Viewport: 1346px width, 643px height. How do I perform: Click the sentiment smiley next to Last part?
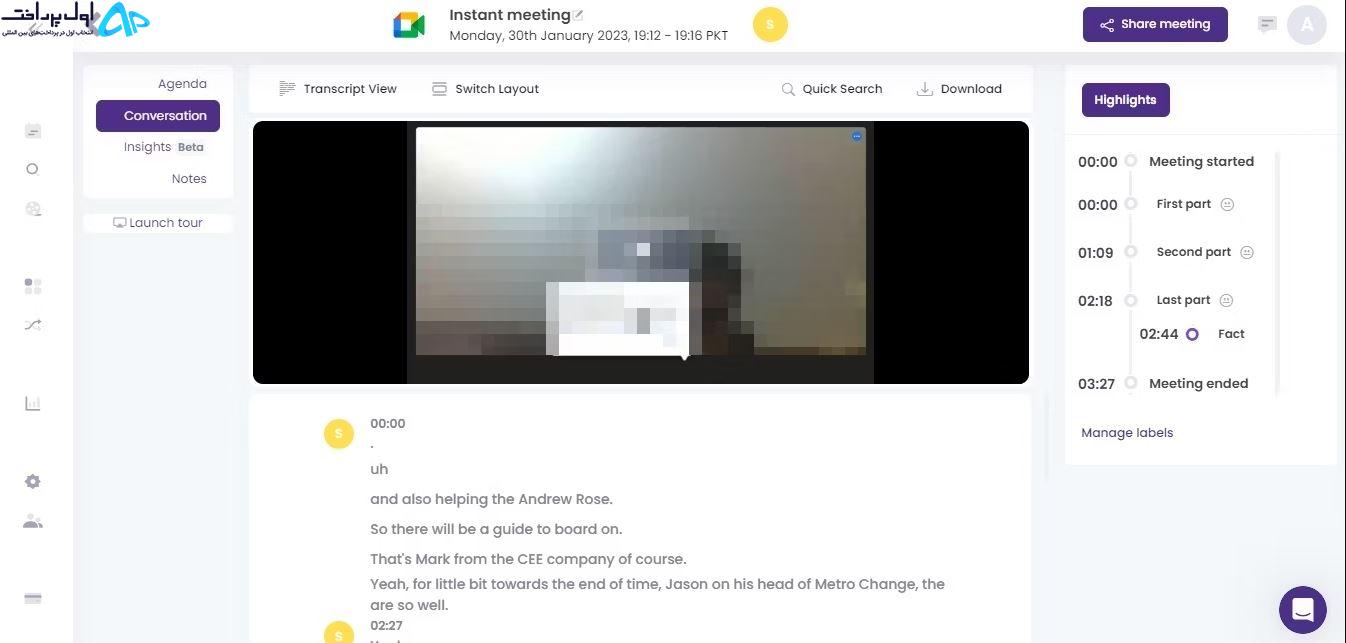(x=1227, y=300)
